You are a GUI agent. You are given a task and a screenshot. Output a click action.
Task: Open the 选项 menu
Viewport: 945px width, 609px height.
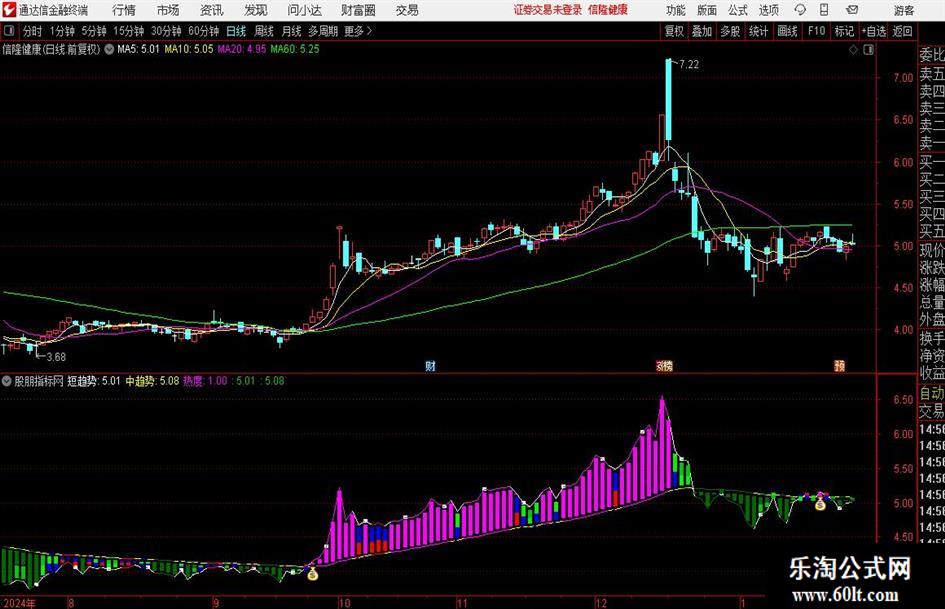[768, 10]
